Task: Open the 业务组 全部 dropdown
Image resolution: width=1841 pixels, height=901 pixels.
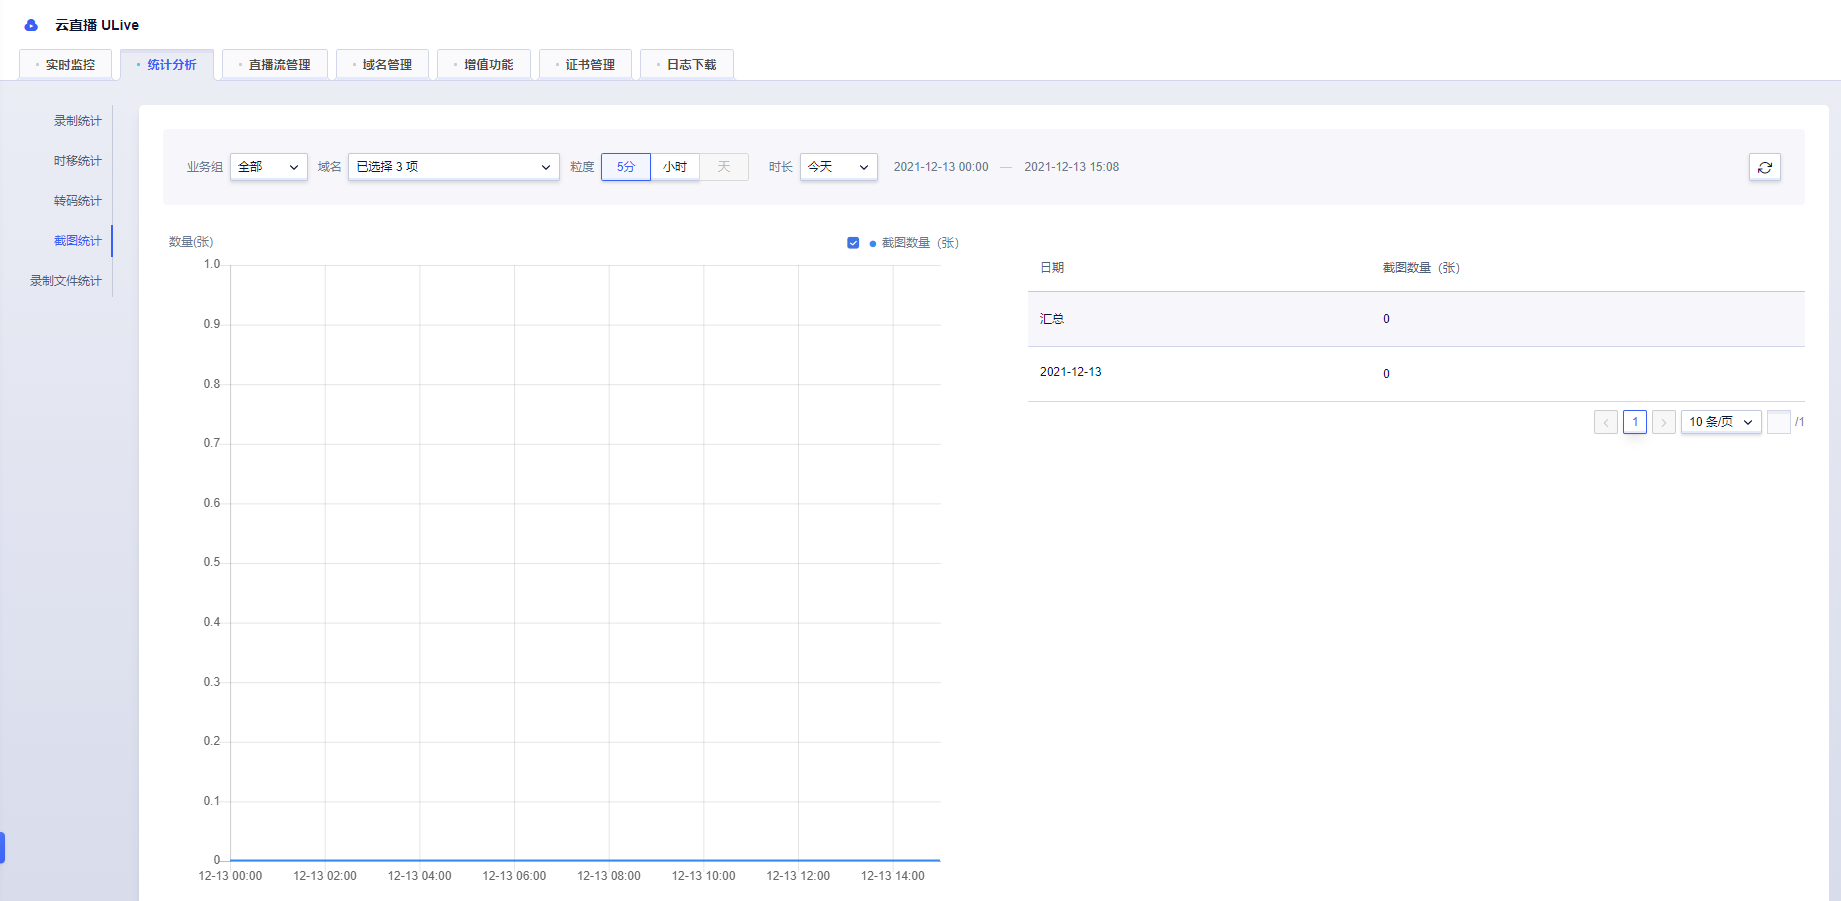Action: (x=269, y=167)
